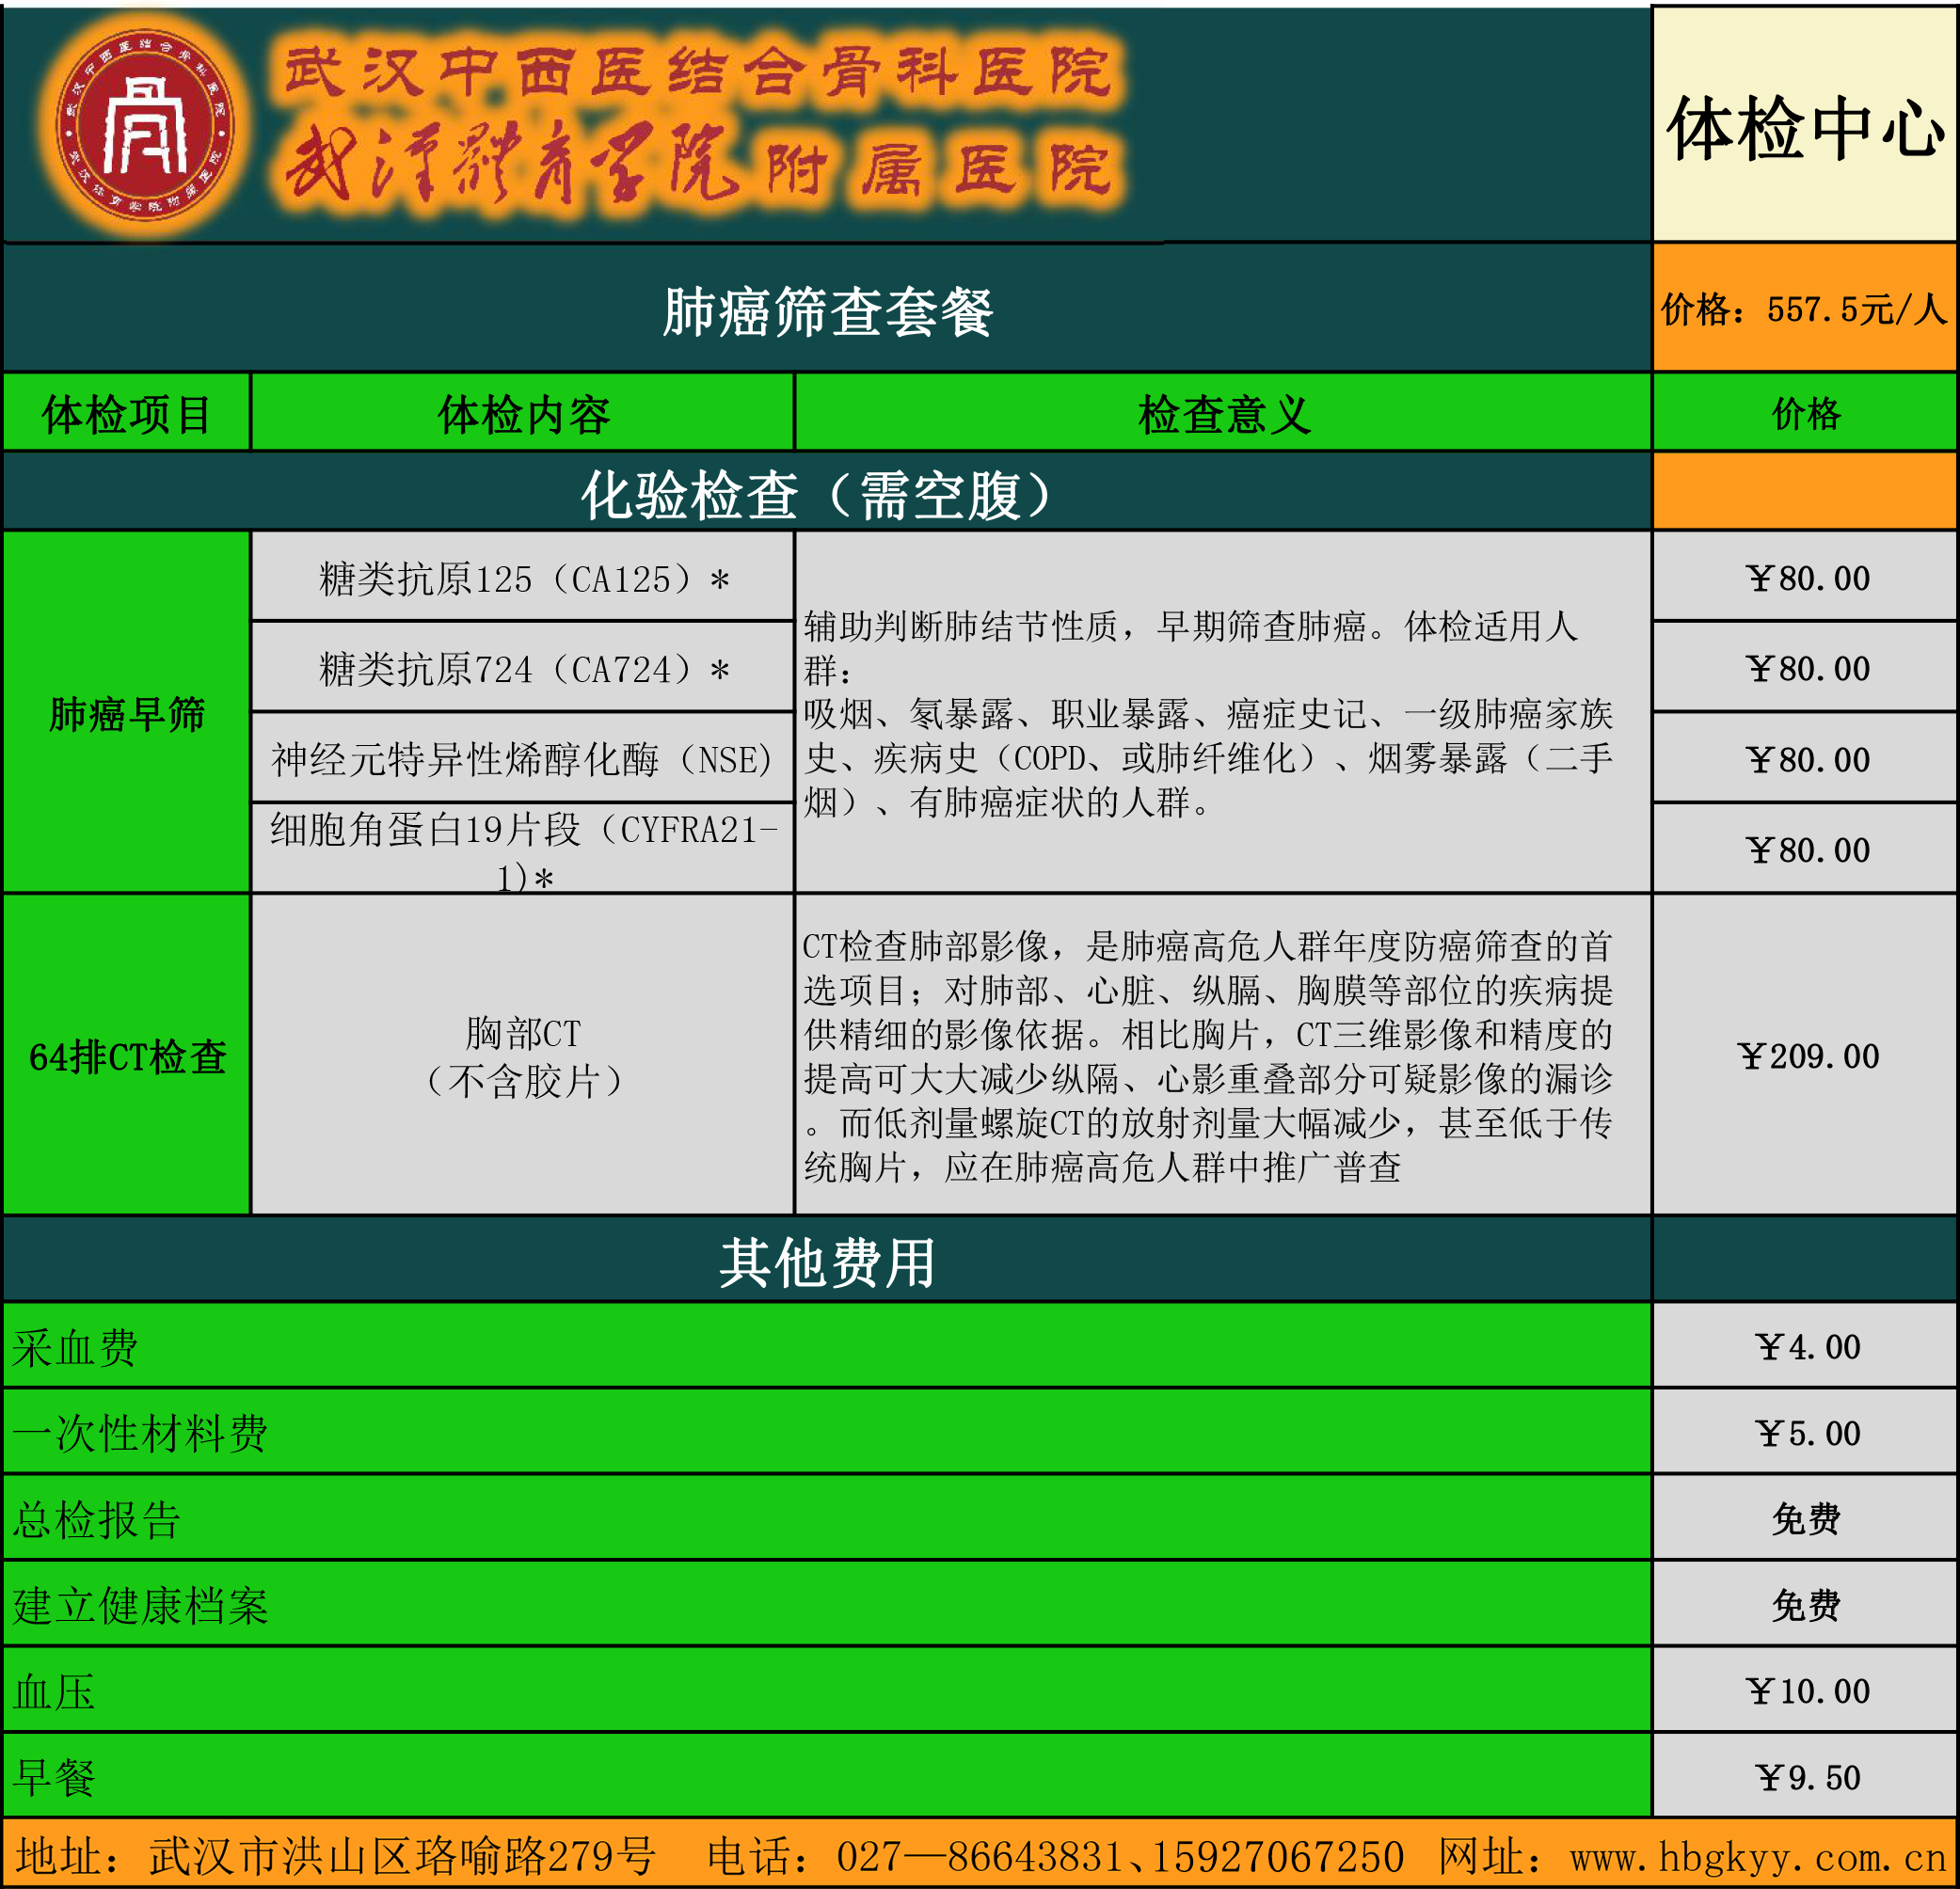This screenshot has height=1889, width=1960.
Task: Select the 细胞角蛋白19片段 CYFRA21-1 row
Action: 523,849
